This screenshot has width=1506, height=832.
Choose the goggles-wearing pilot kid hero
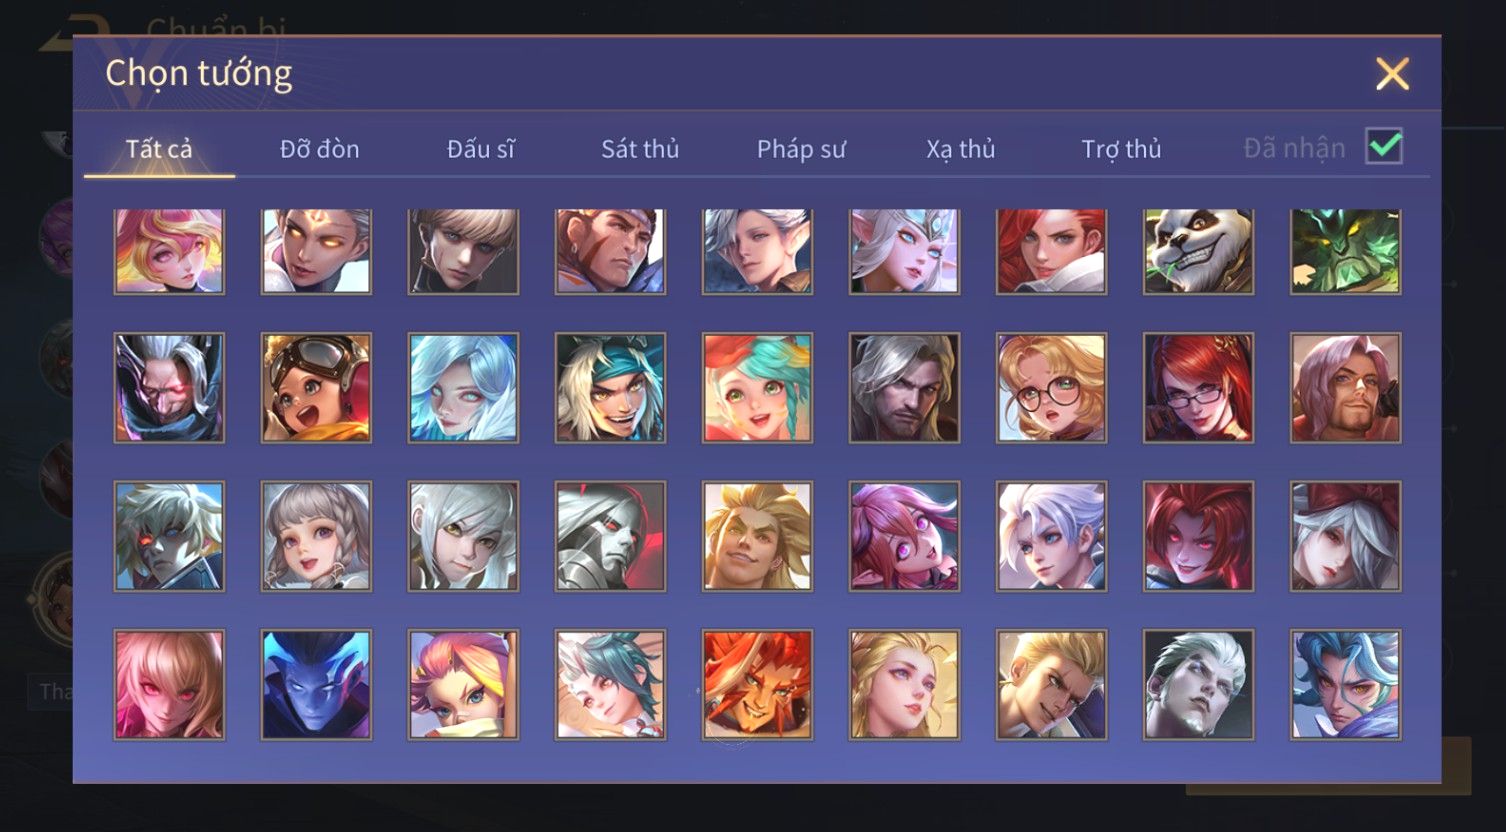[x=316, y=388]
